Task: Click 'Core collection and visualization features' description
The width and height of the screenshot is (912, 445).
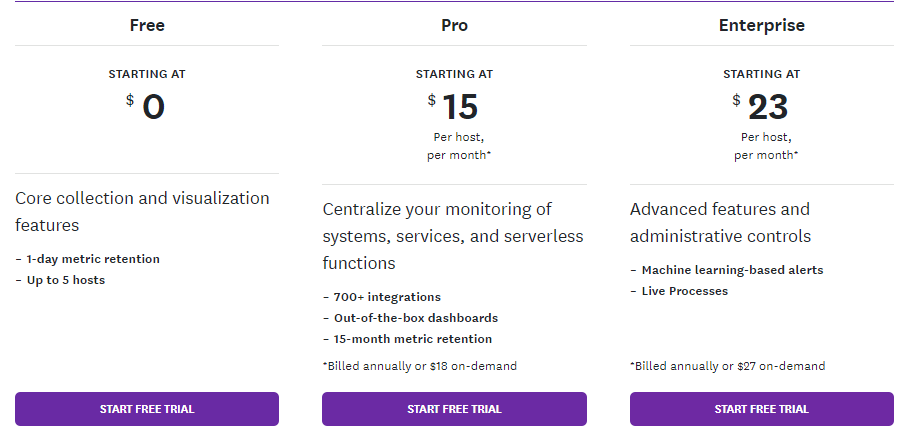Action: click(x=142, y=211)
